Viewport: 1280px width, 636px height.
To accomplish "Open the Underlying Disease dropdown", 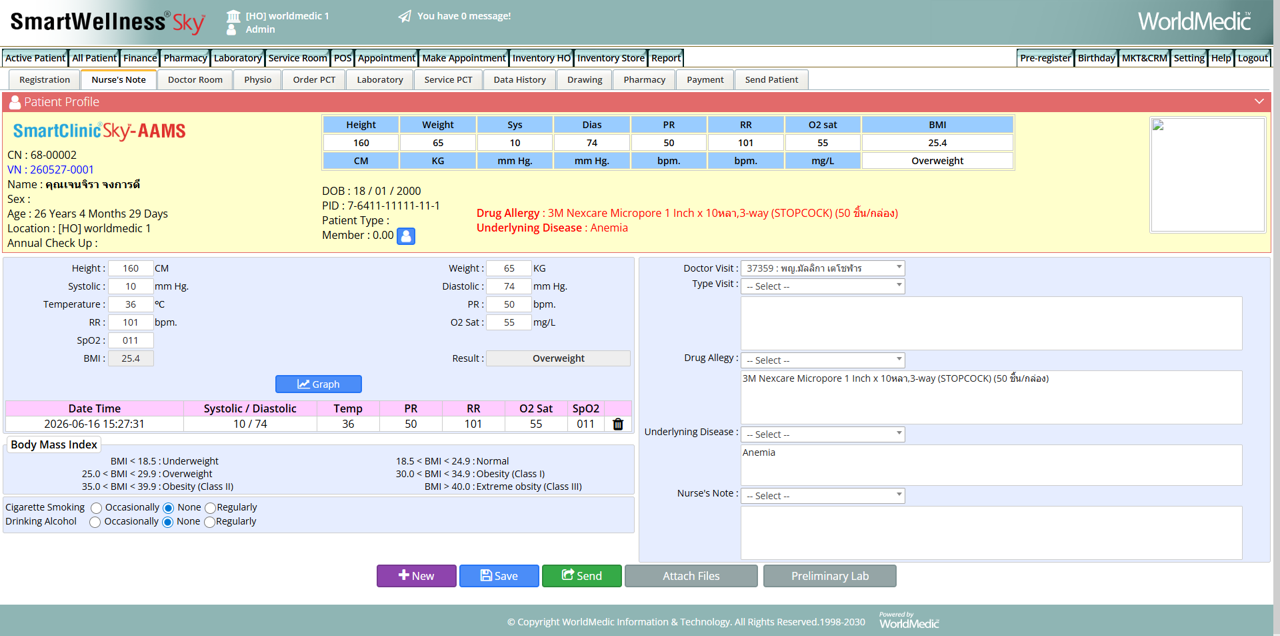I will tap(822, 434).
